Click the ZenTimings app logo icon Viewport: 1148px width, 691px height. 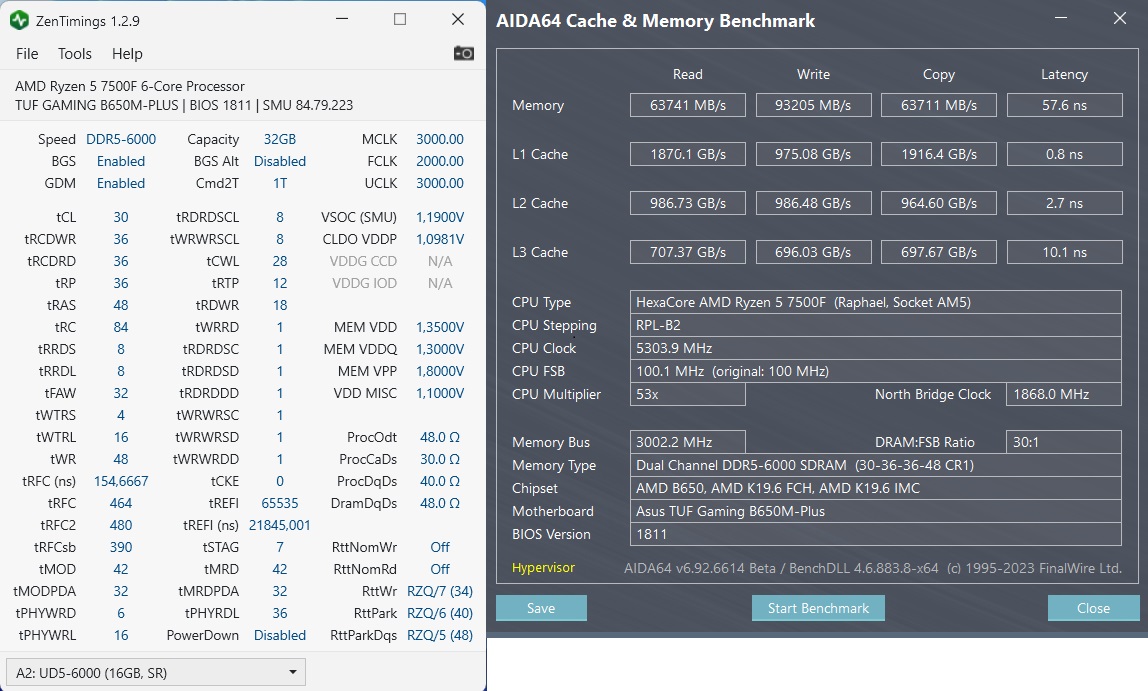[20, 19]
